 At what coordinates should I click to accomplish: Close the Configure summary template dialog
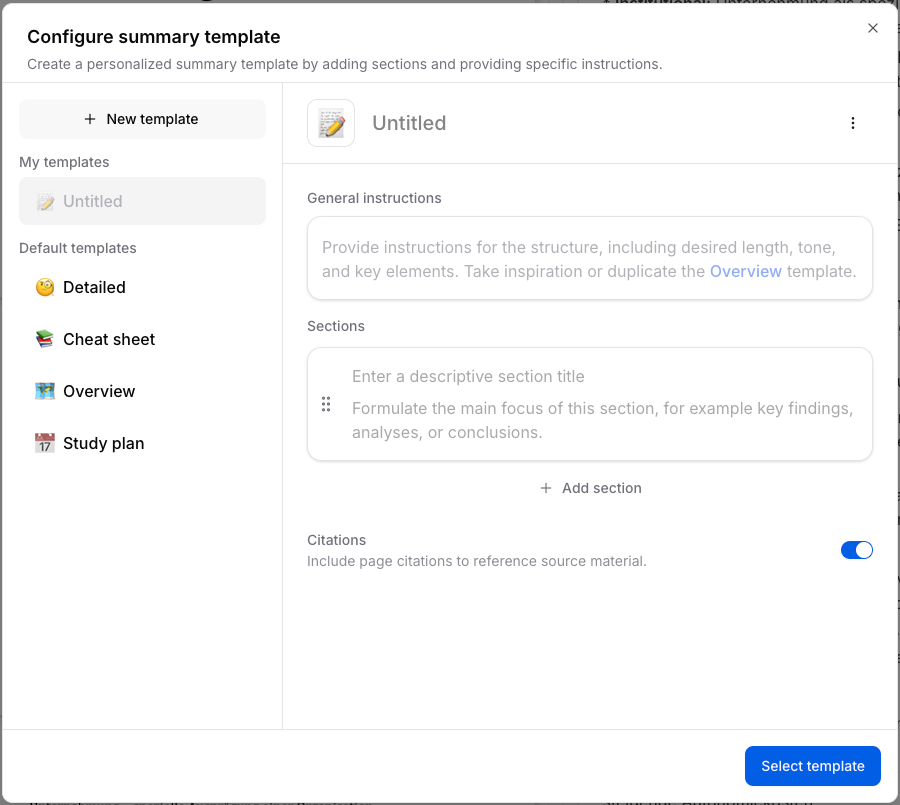[873, 28]
